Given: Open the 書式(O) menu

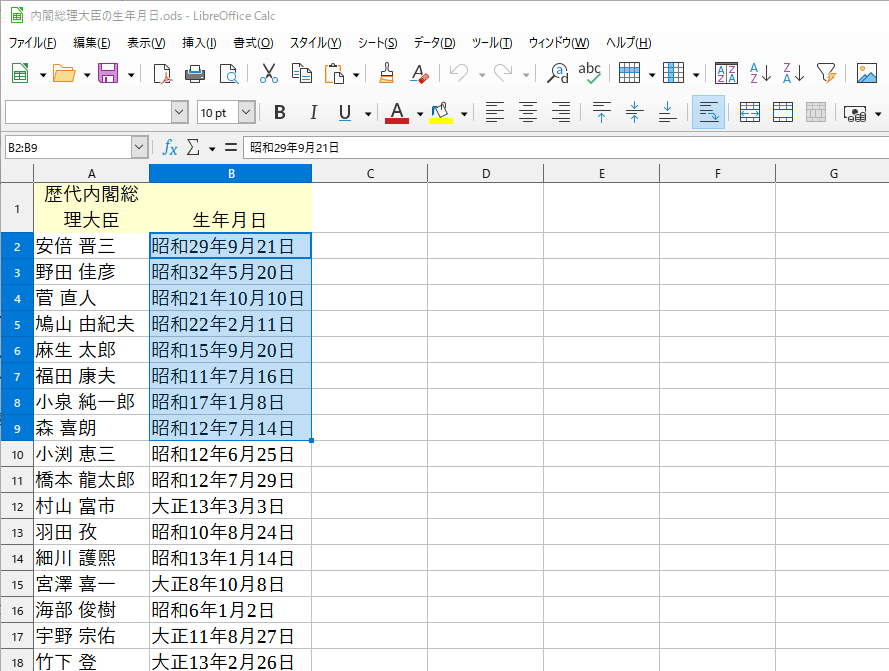Looking at the screenshot, I should (x=252, y=43).
